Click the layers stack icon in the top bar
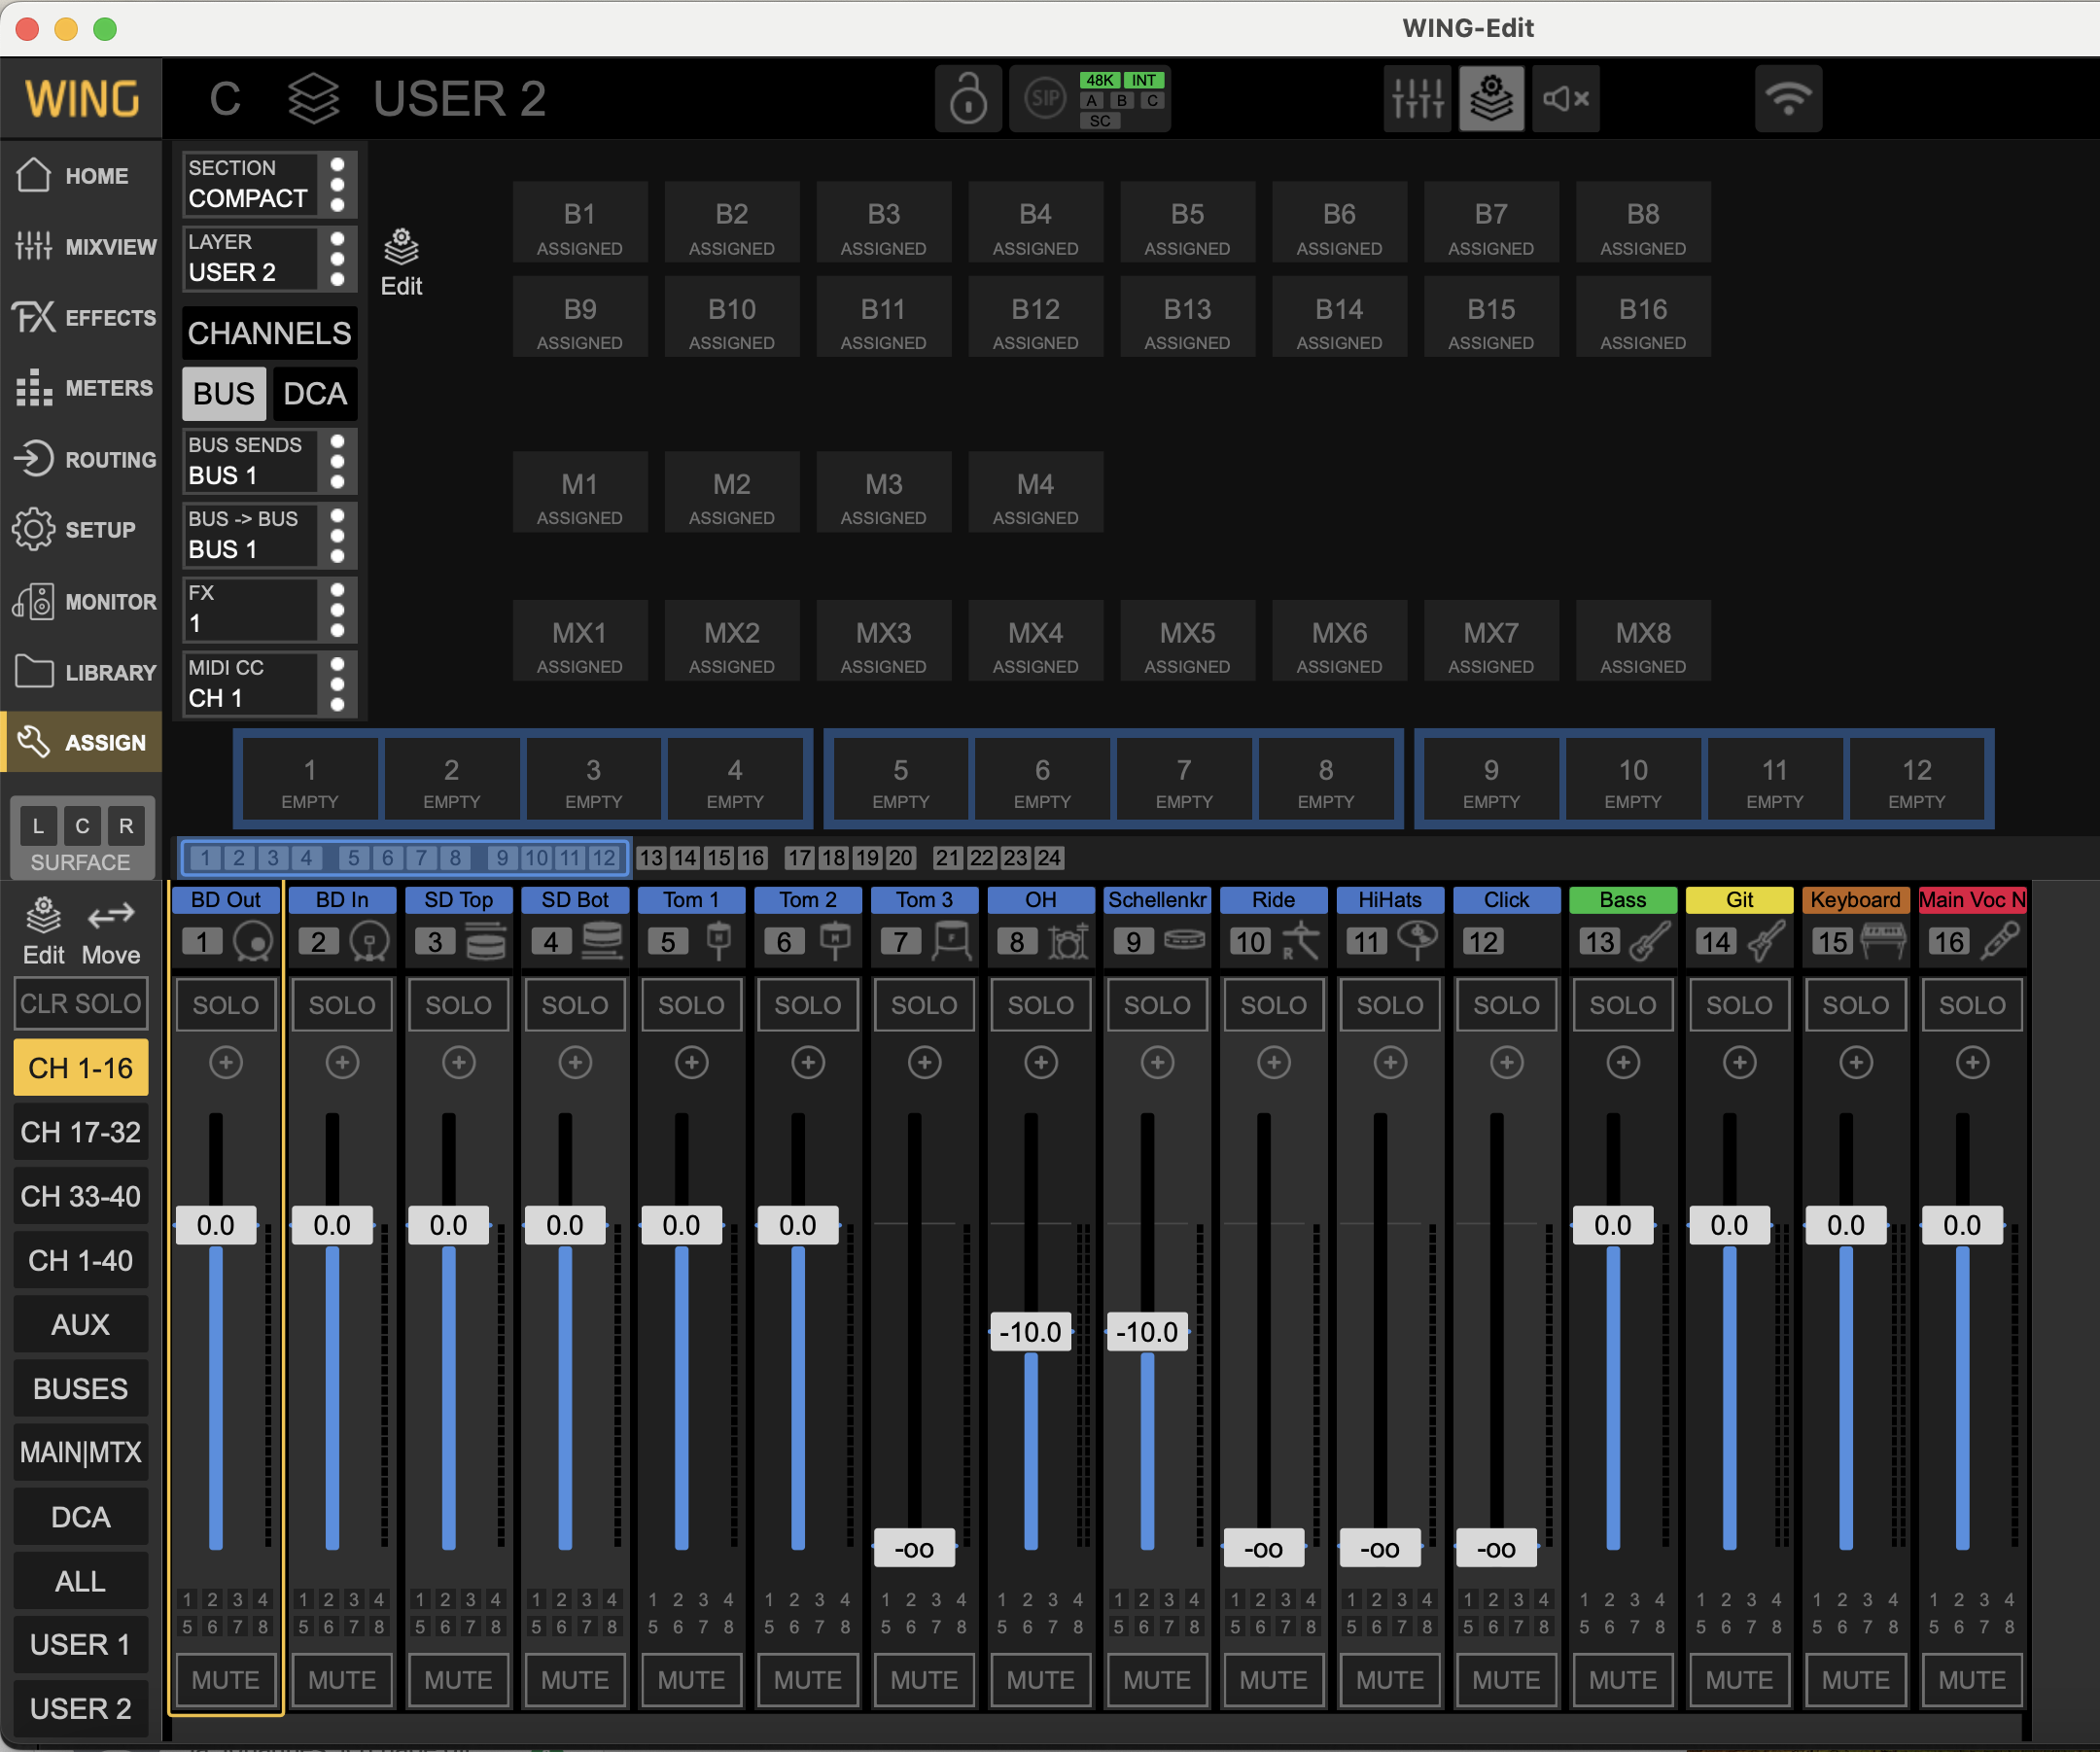The height and width of the screenshot is (1752, 2100). [x=1490, y=98]
